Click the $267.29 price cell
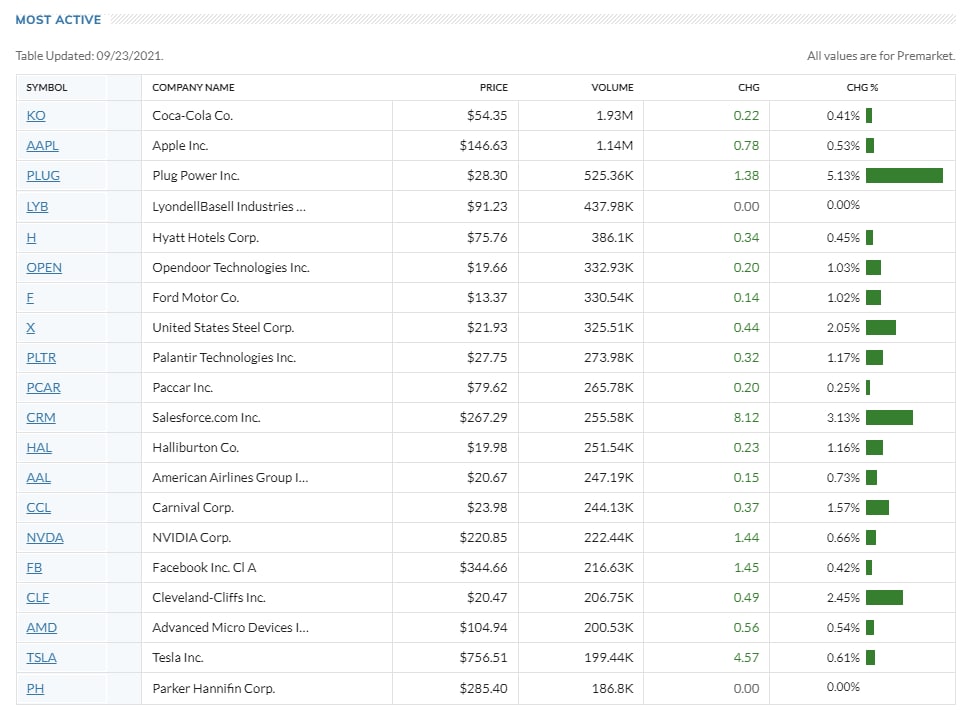Image resolution: width=972 pixels, height=719 pixels. (484, 417)
